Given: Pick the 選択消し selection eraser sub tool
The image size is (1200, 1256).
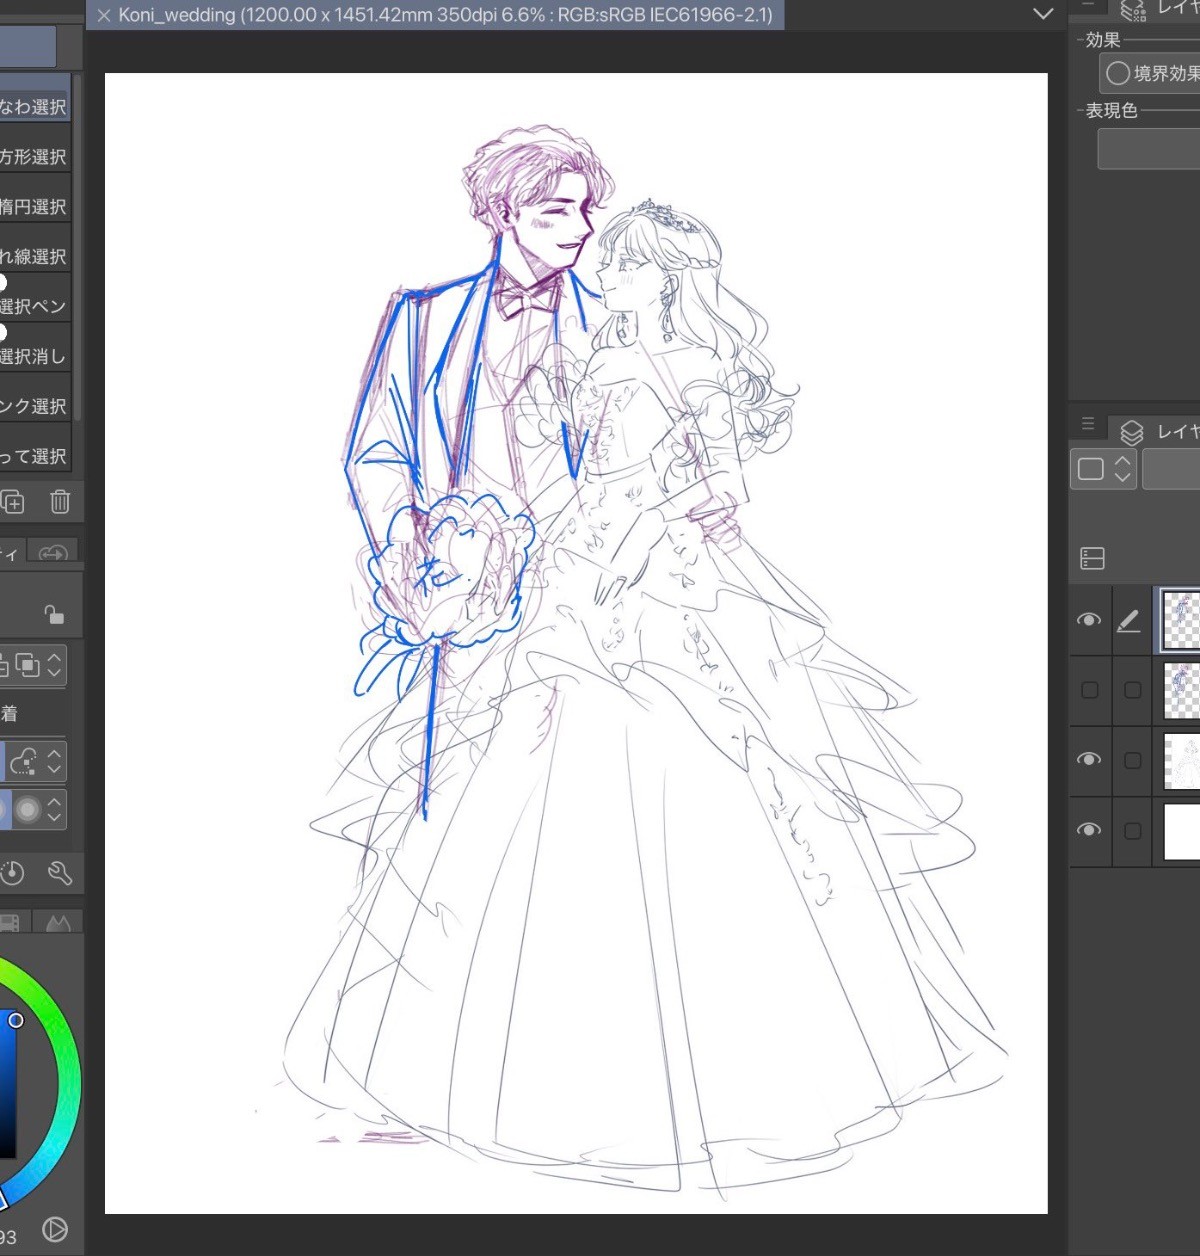Looking at the screenshot, I should [x=34, y=356].
